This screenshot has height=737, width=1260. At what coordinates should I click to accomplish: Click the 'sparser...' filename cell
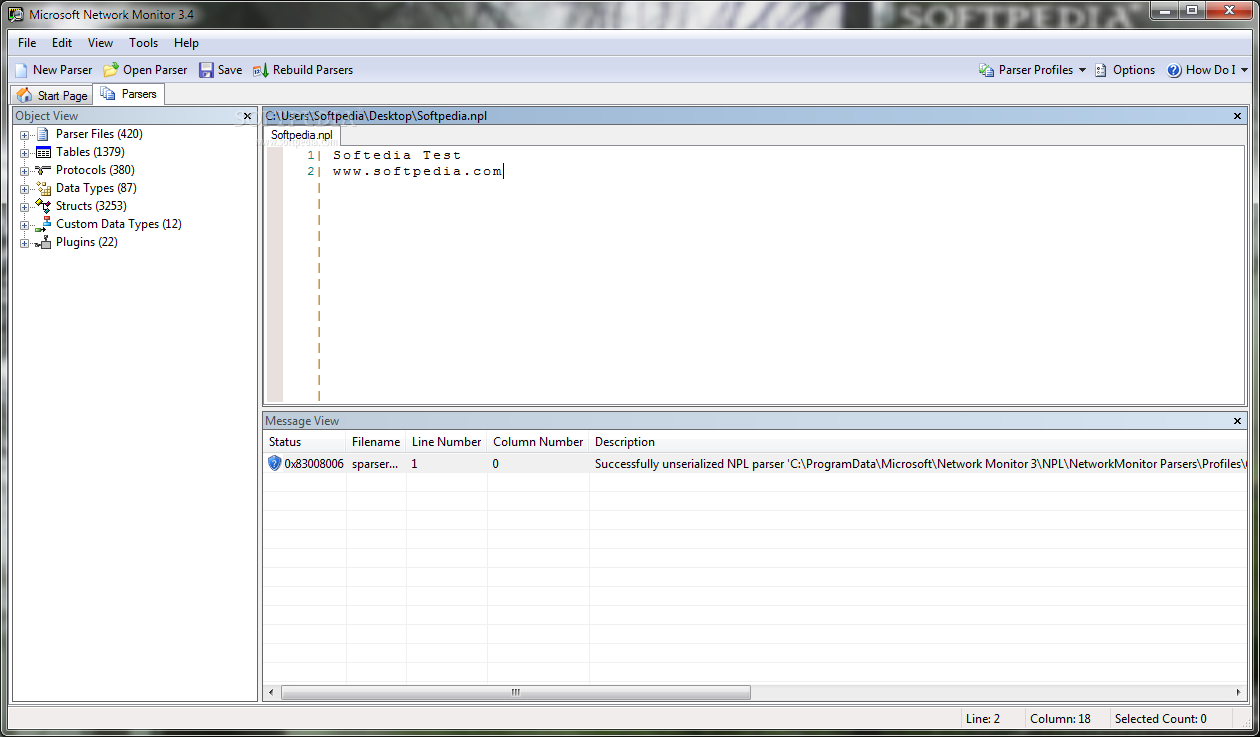[375, 464]
